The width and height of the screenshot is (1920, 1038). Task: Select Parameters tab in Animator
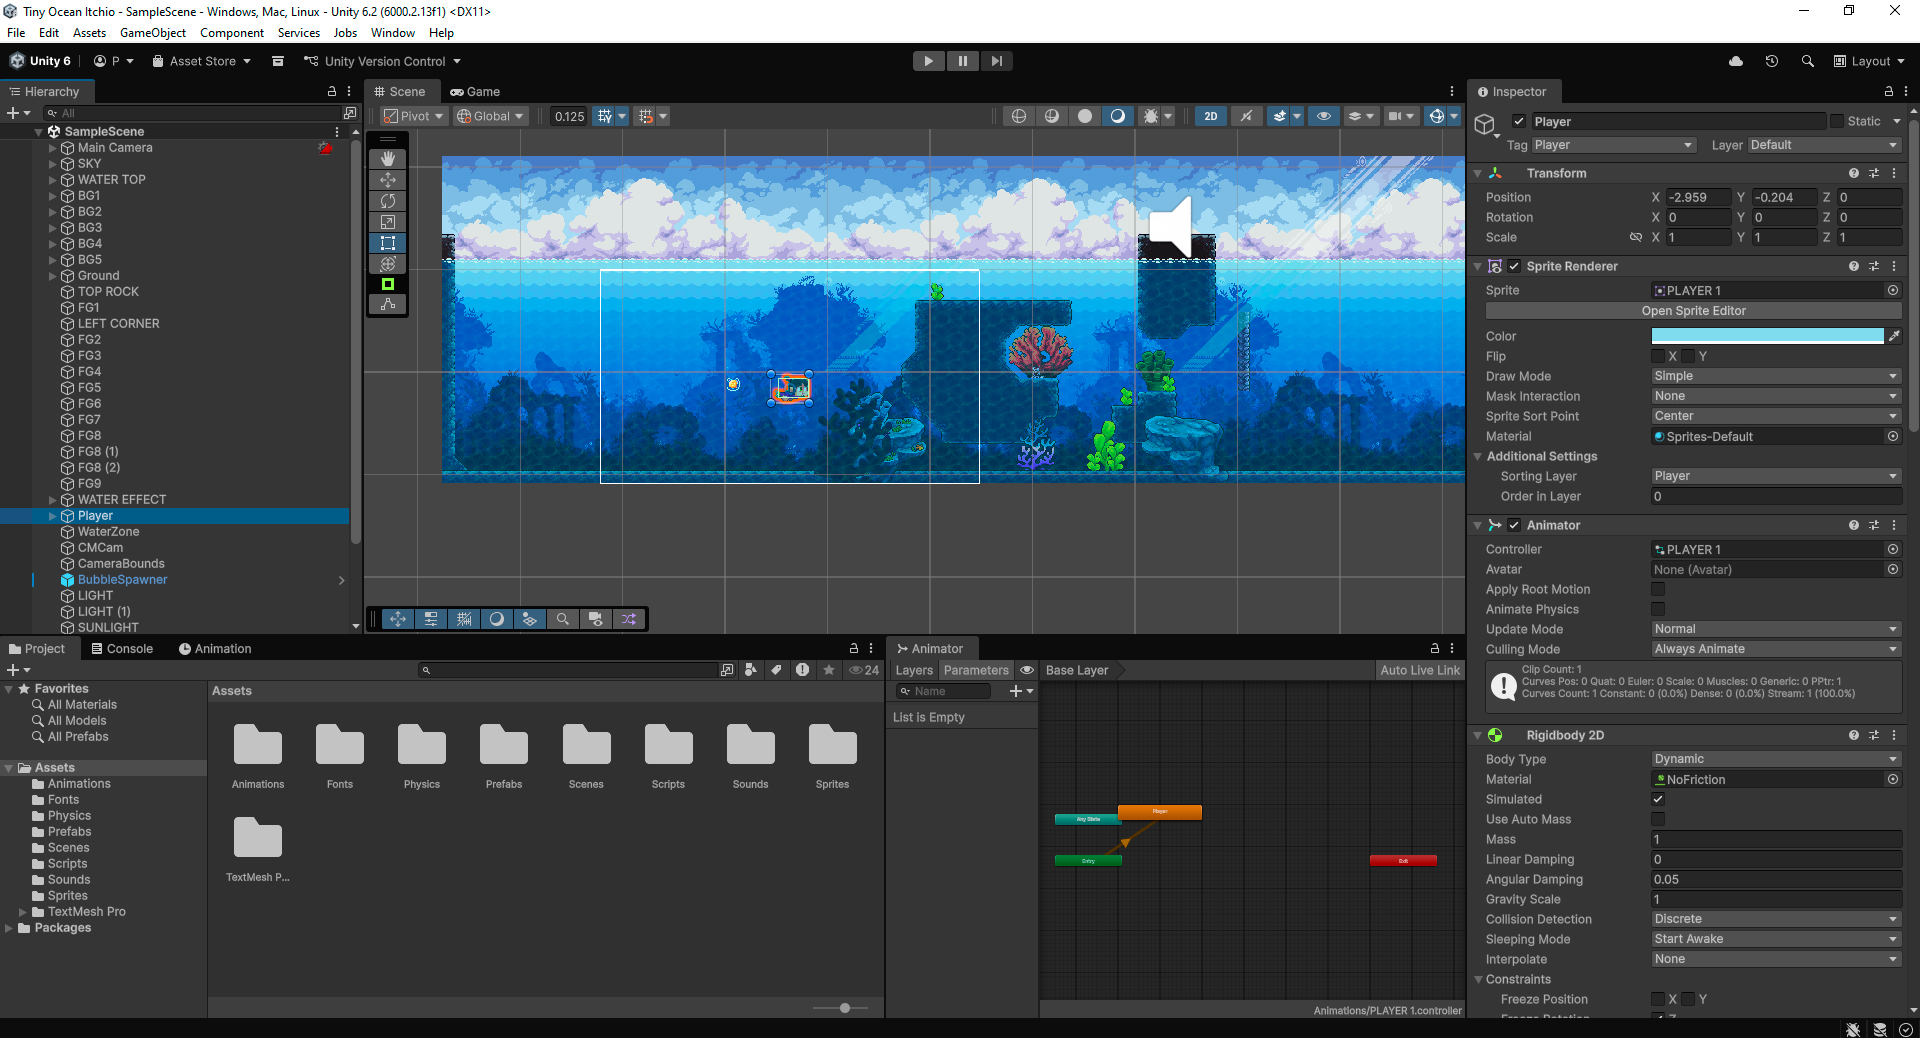pyautogui.click(x=976, y=671)
